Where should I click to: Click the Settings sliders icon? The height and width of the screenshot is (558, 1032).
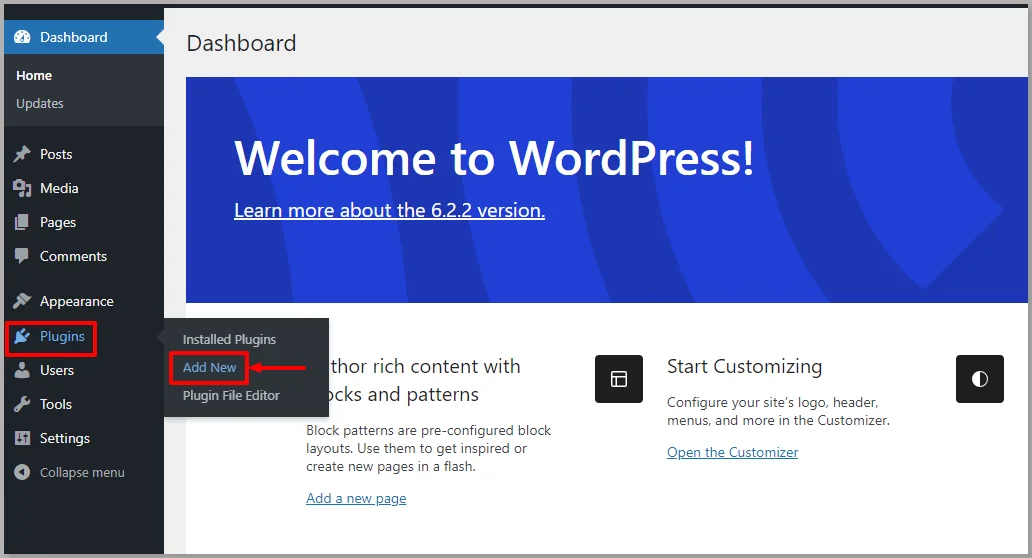point(22,438)
